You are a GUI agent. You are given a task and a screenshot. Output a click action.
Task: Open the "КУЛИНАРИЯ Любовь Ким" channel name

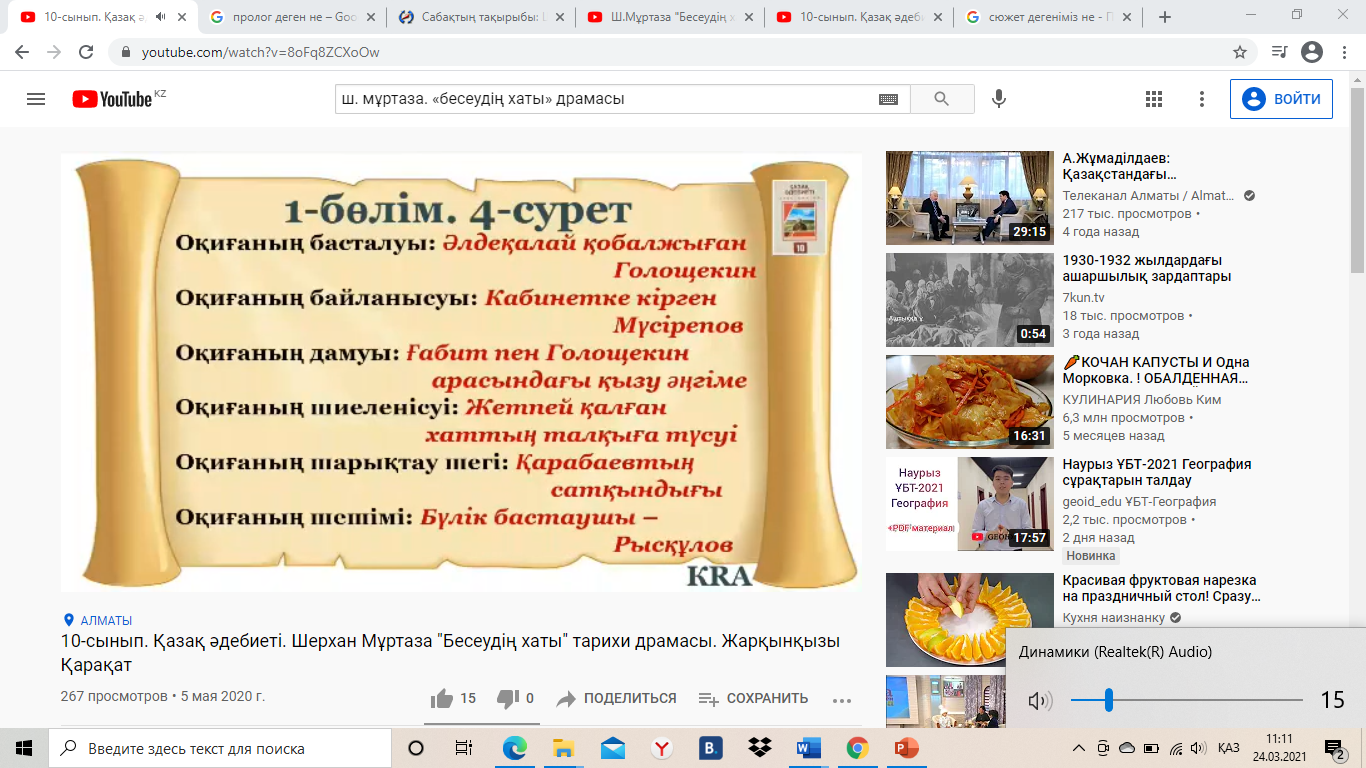pos(1142,399)
